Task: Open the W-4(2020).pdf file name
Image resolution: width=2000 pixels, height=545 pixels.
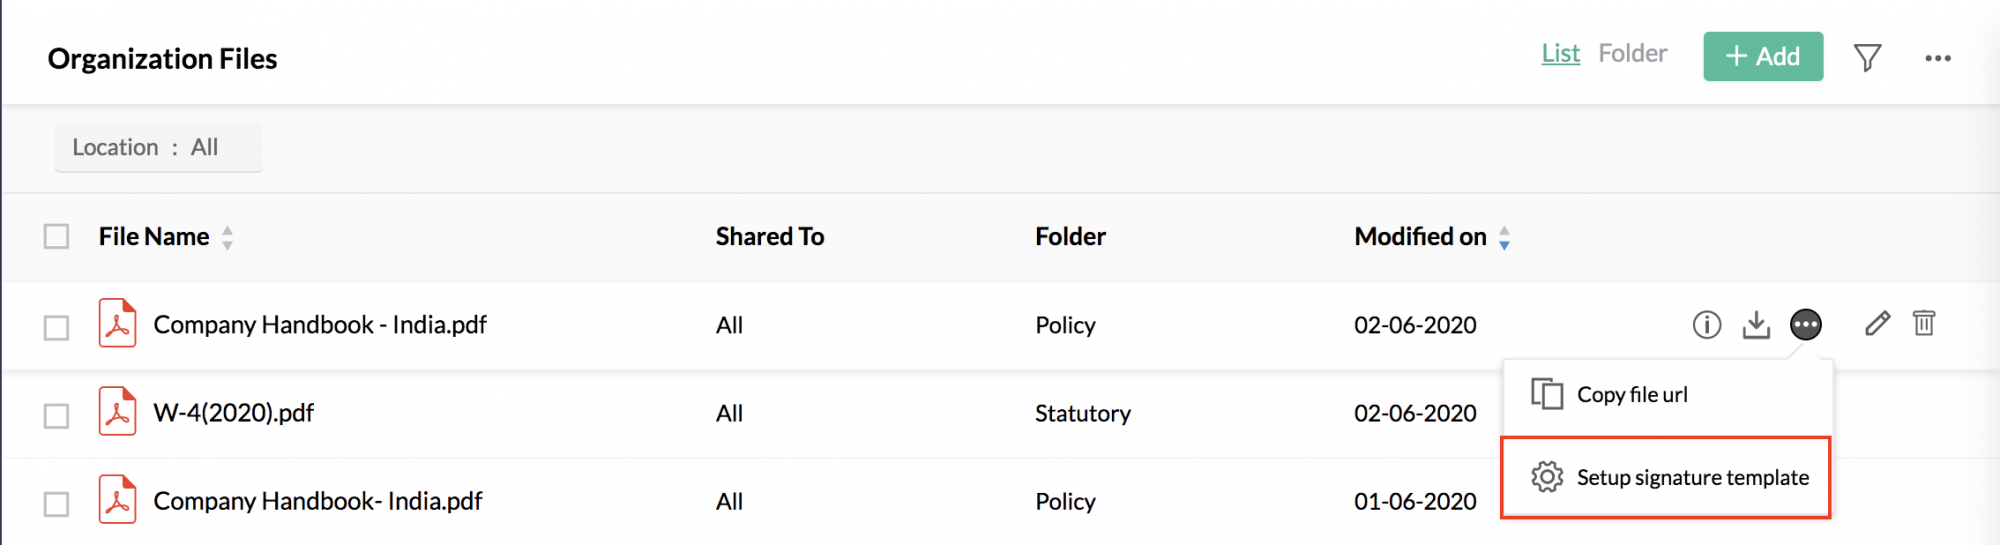Action: pos(233,413)
